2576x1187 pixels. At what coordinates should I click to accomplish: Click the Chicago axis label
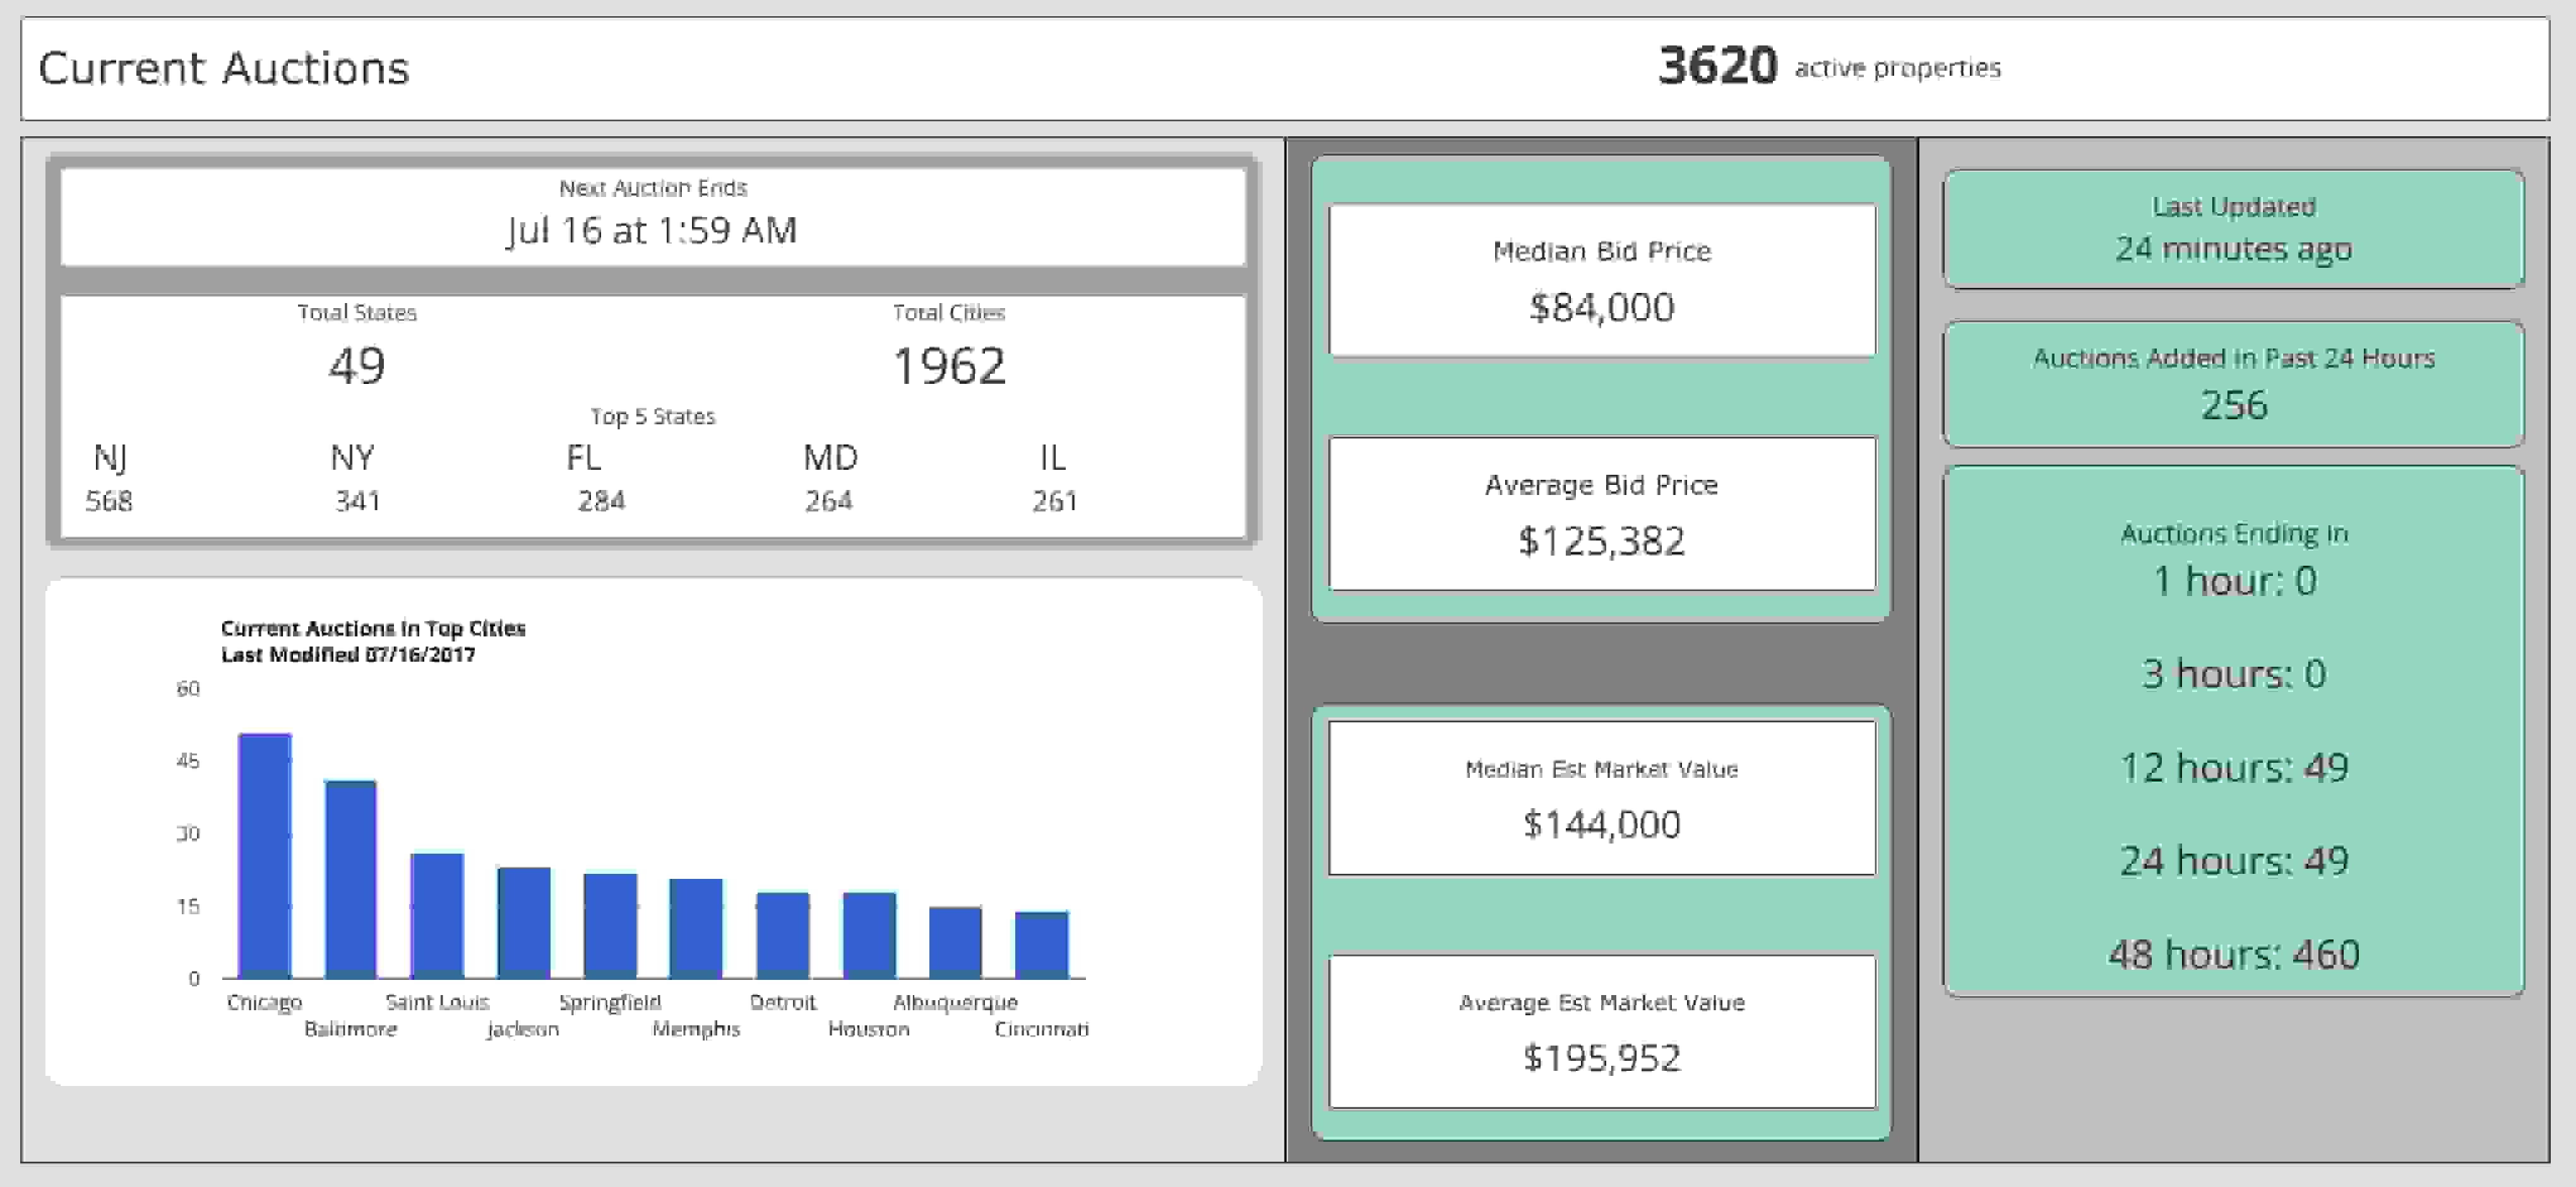tap(264, 1002)
